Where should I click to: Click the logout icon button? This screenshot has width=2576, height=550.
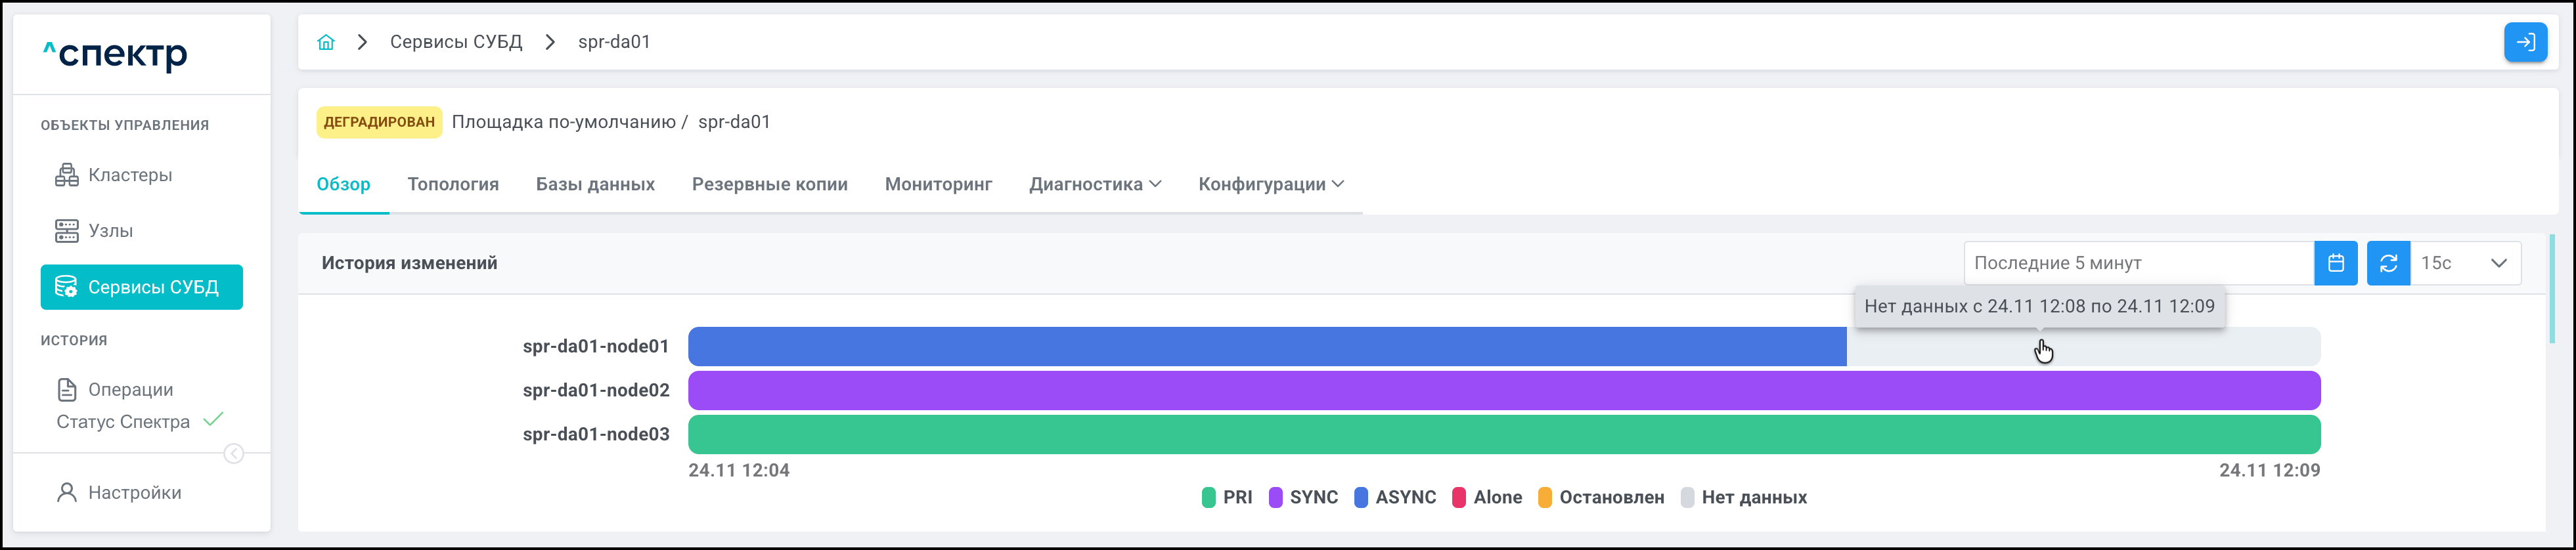click(2524, 42)
